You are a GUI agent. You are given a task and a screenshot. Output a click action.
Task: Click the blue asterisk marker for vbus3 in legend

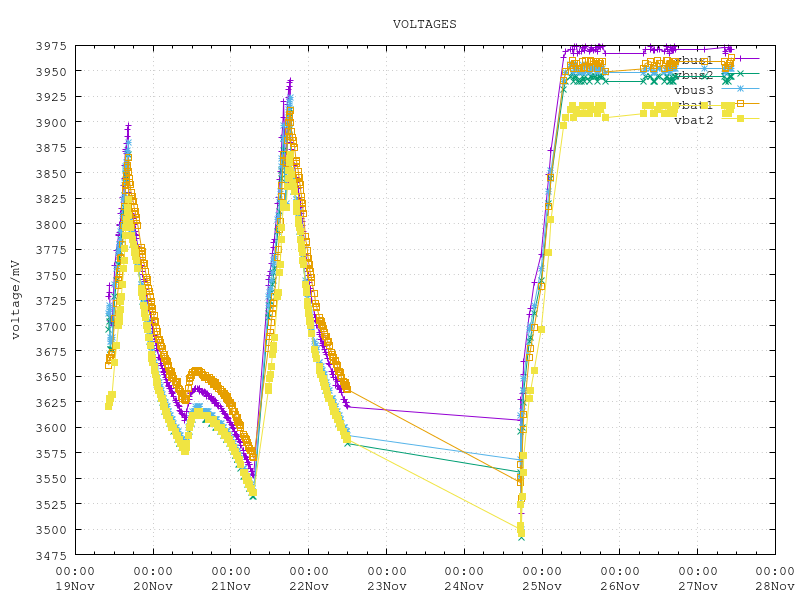[741, 88]
